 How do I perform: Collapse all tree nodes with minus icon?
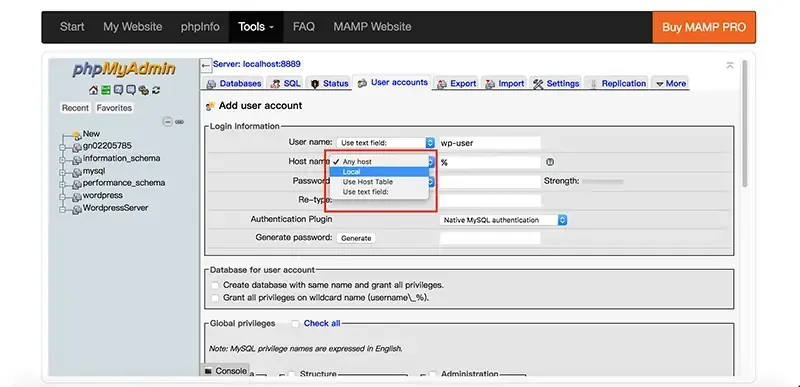[167, 122]
